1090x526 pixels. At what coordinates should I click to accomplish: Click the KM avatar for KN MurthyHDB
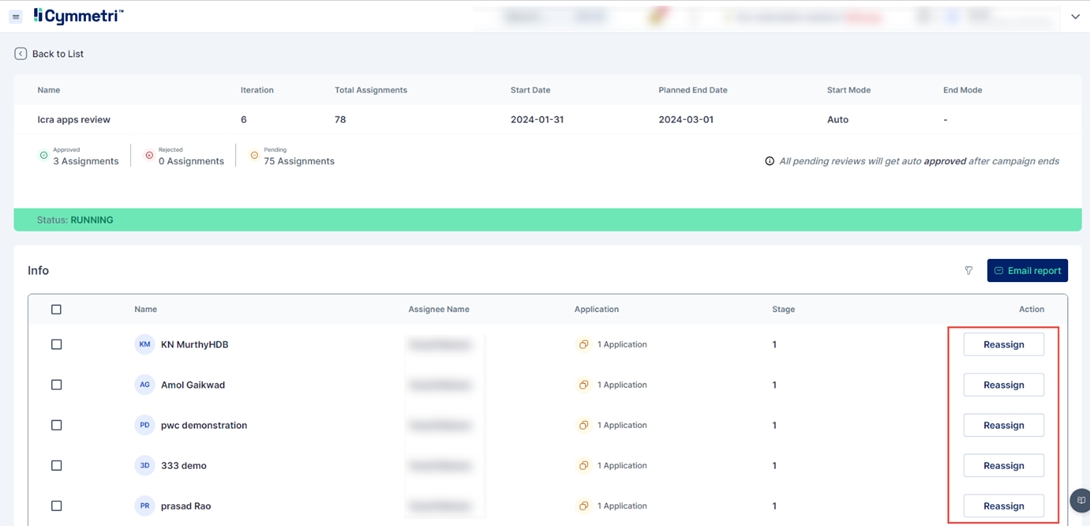145,345
